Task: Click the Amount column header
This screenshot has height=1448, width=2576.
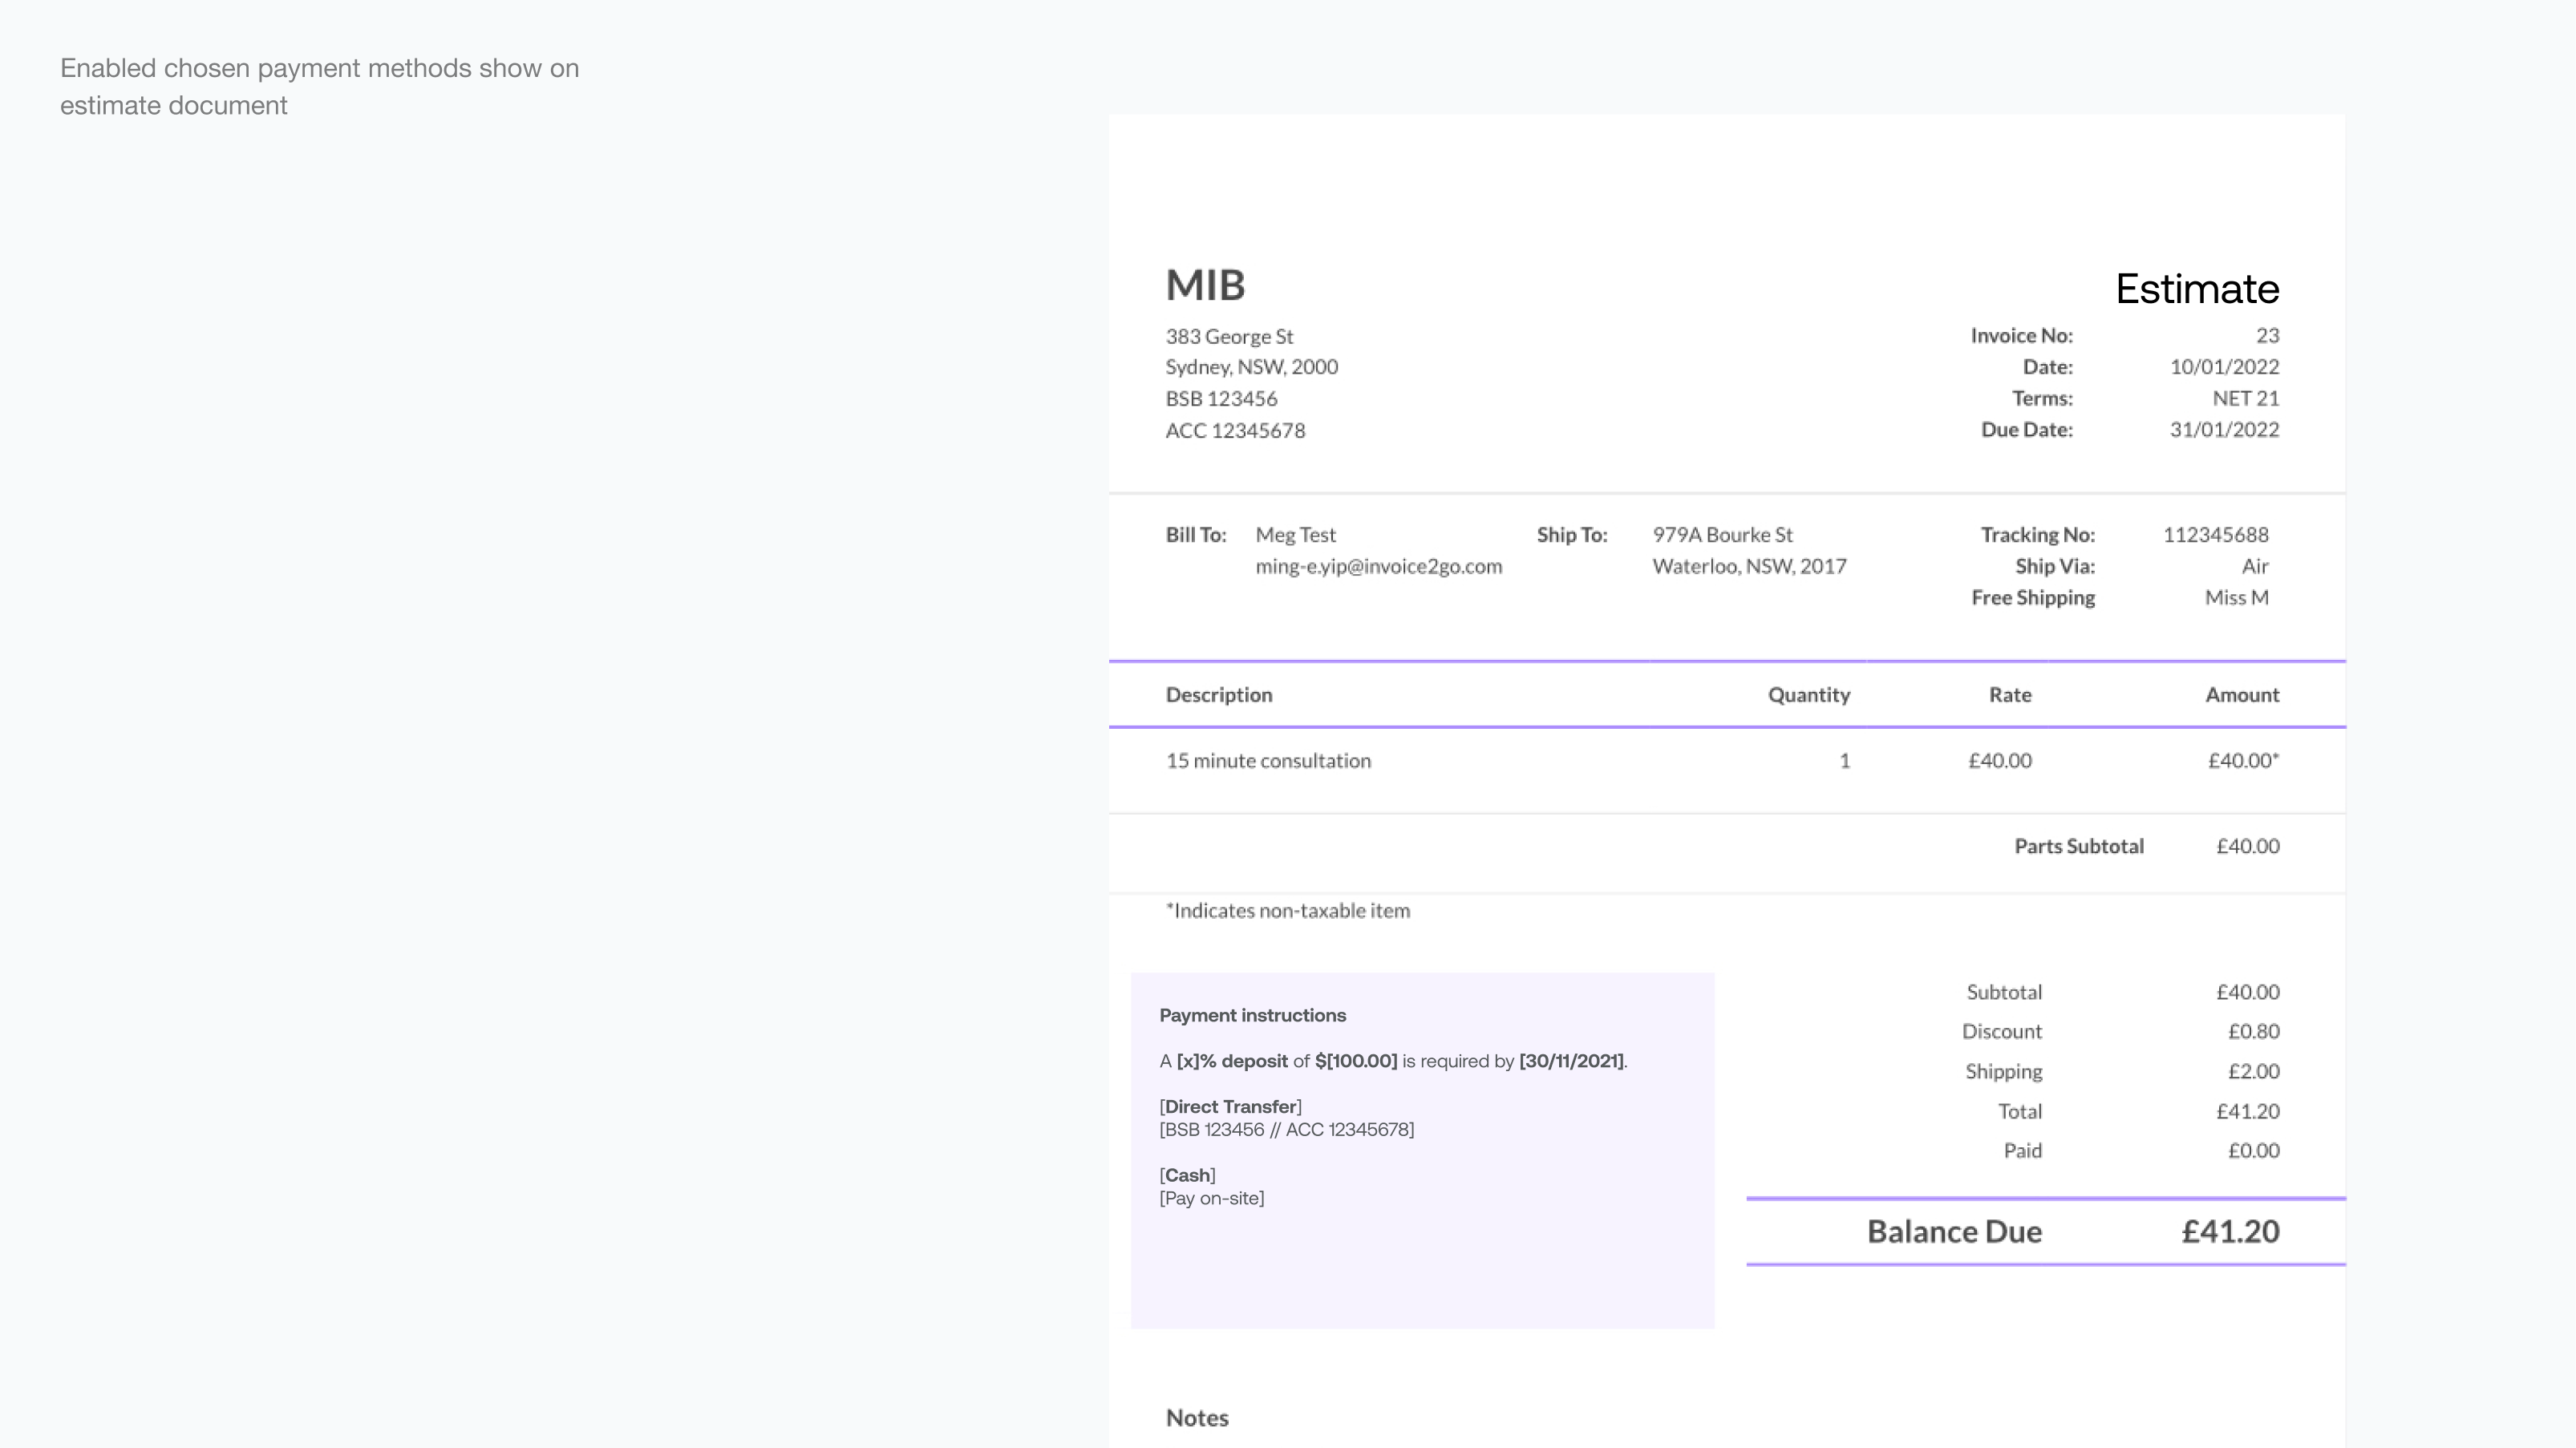Action: pyautogui.click(x=2242, y=695)
